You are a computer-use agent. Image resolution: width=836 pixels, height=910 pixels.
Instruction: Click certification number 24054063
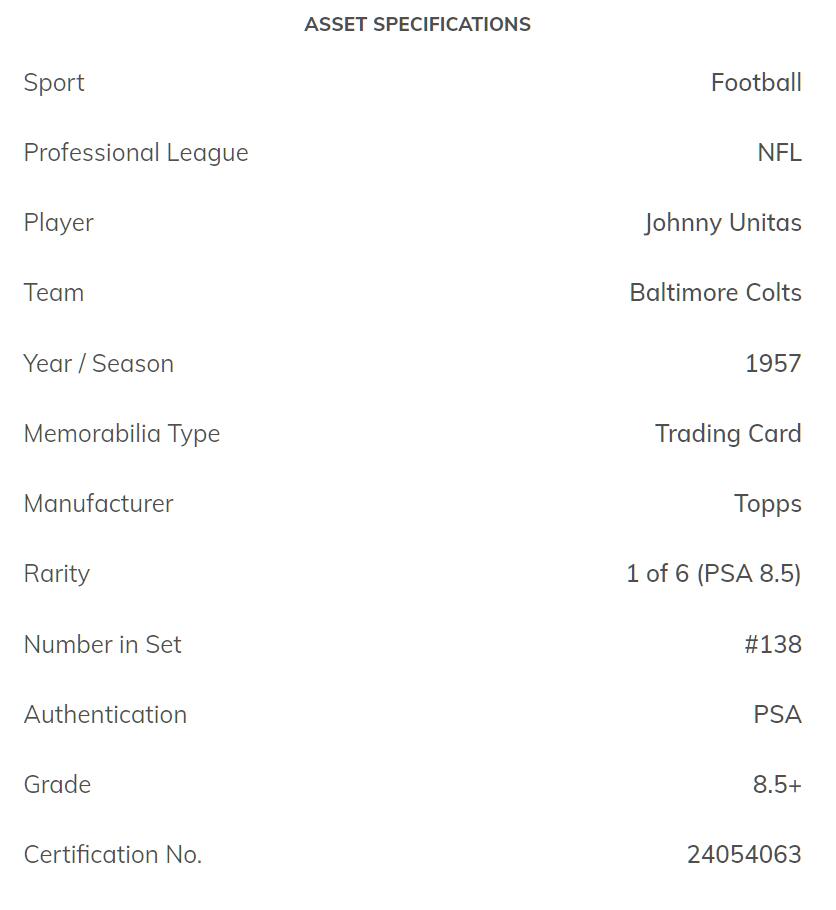tap(744, 855)
